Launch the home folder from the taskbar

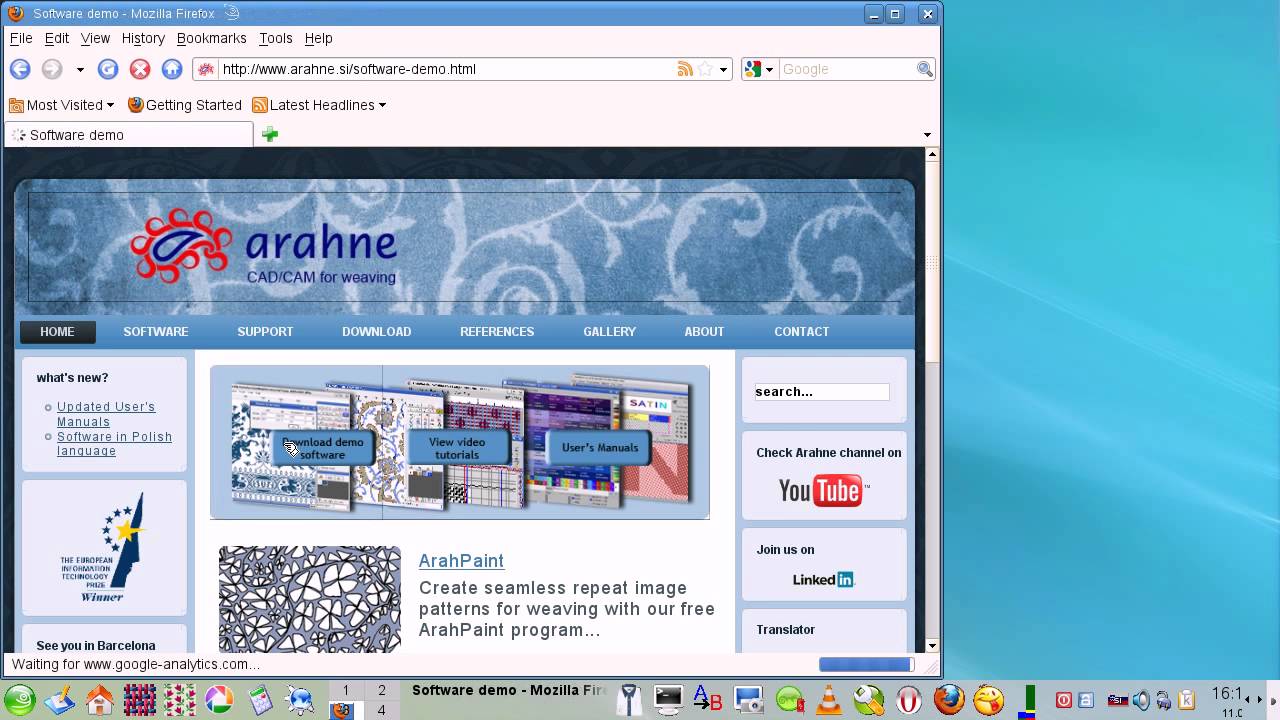(x=99, y=700)
